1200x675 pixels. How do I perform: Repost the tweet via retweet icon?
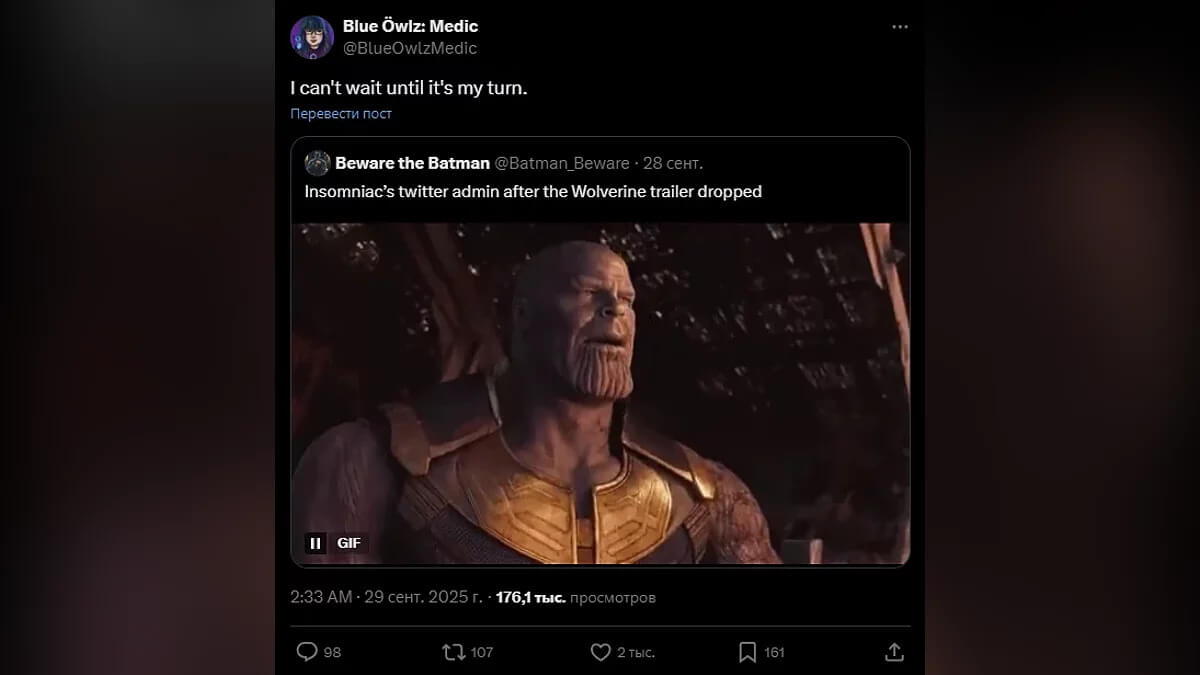[453, 652]
